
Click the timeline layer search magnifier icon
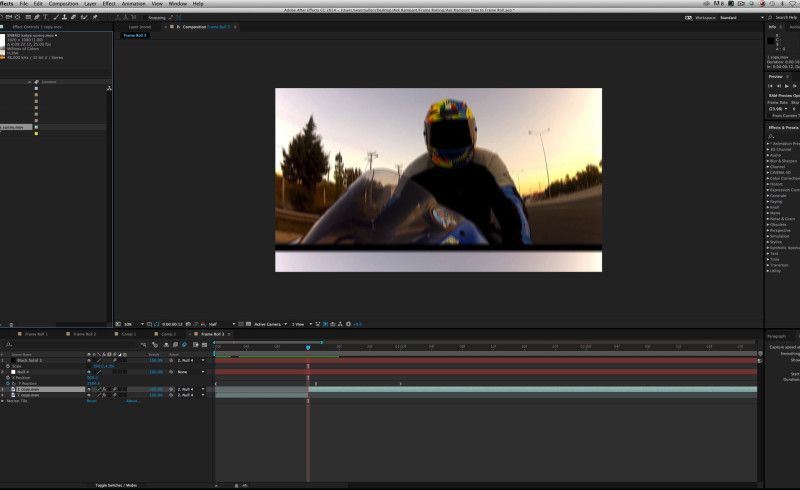(8, 345)
